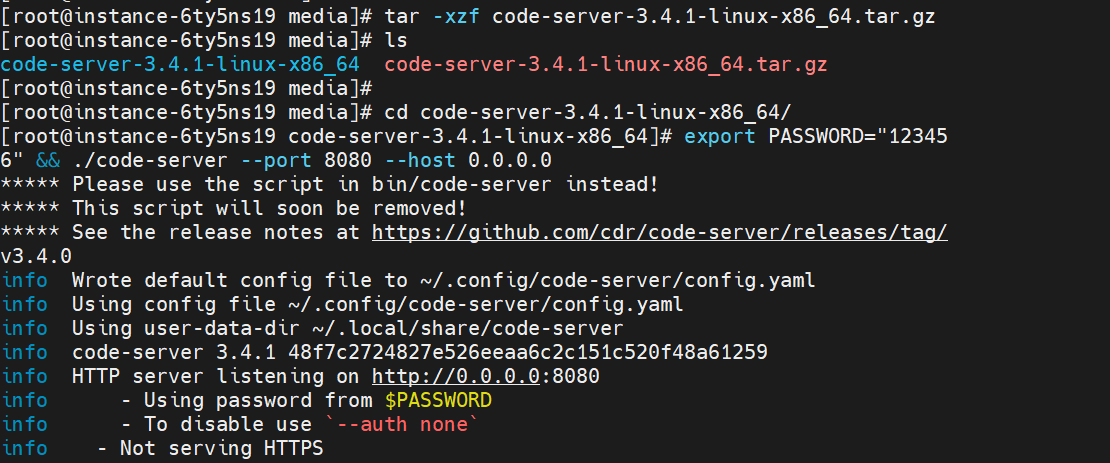This screenshot has width=1110, height=463.
Task: Click the yellow $PASSWORD variable text
Action: 438,400
